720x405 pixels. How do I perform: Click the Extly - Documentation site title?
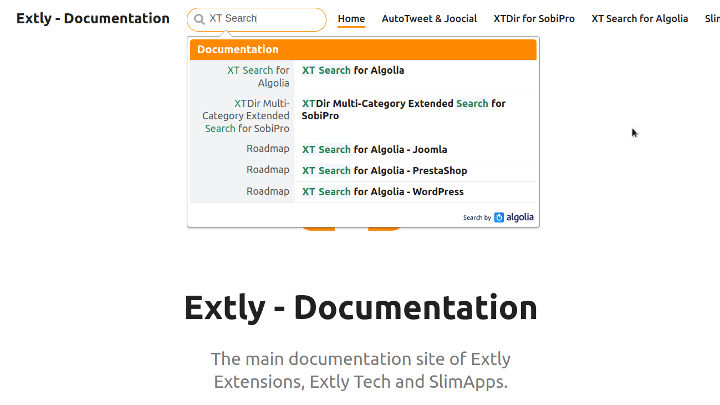click(x=93, y=18)
